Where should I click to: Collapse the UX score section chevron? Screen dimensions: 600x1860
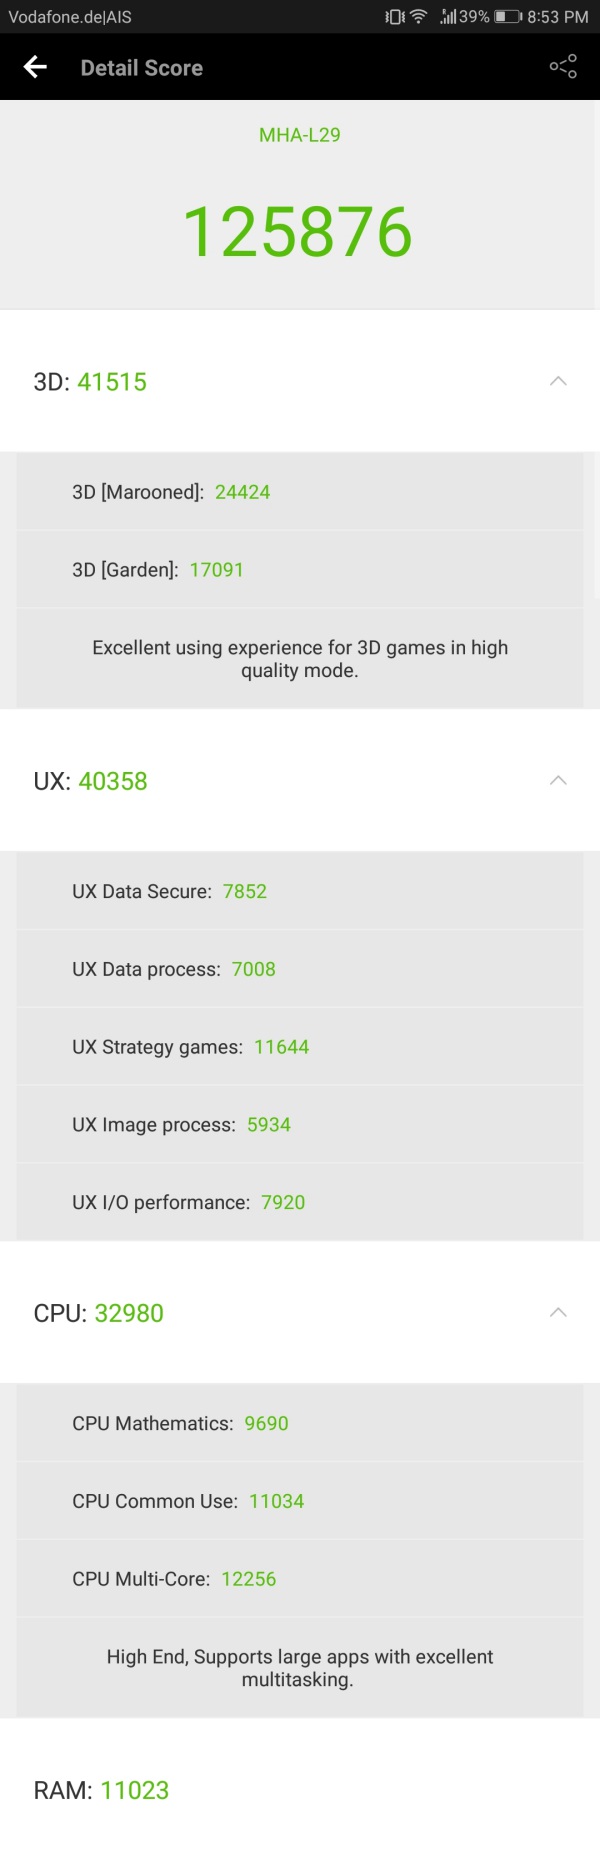coord(559,780)
